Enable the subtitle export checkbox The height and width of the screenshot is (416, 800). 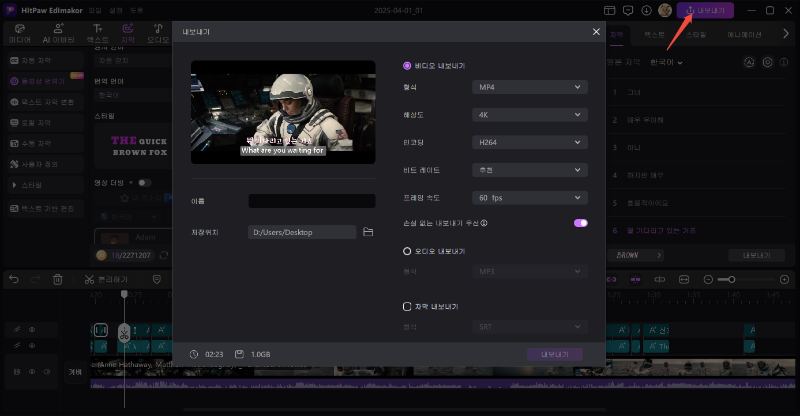407,306
